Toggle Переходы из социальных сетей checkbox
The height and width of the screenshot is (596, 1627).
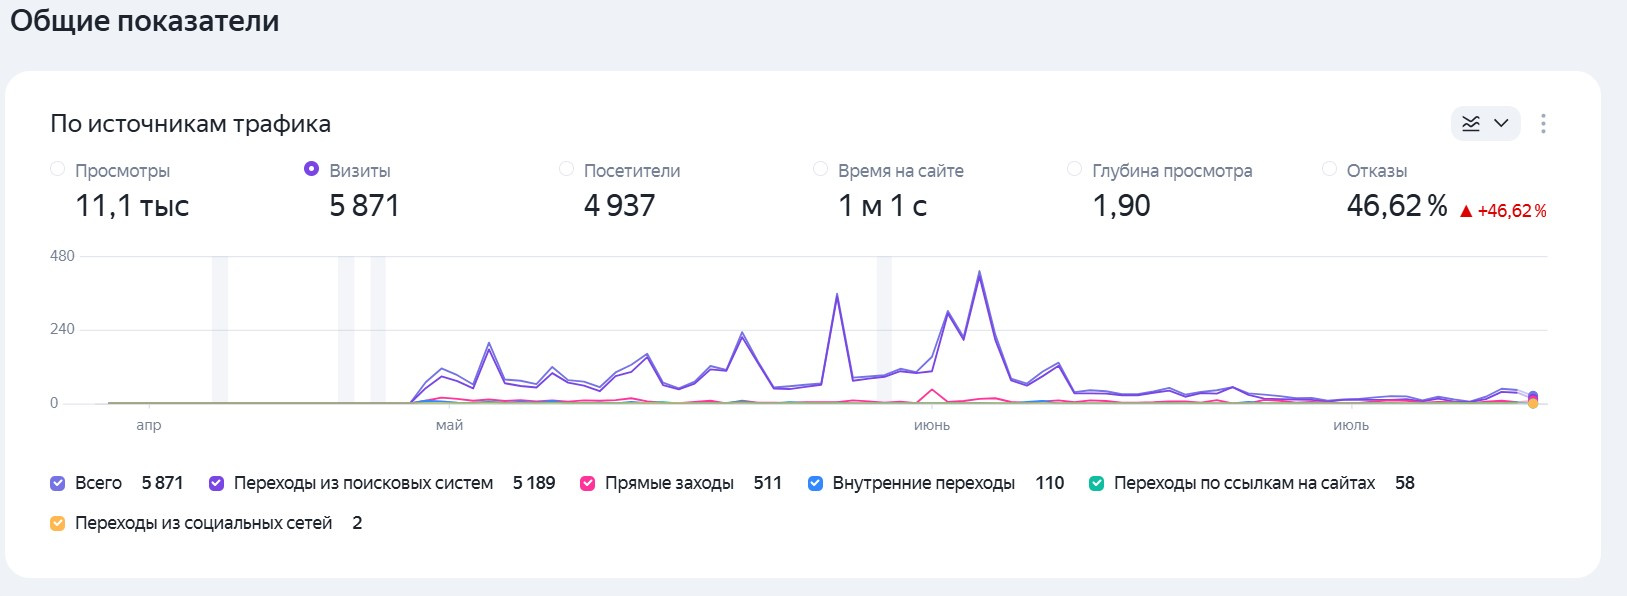pyautogui.click(x=58, y=523)
